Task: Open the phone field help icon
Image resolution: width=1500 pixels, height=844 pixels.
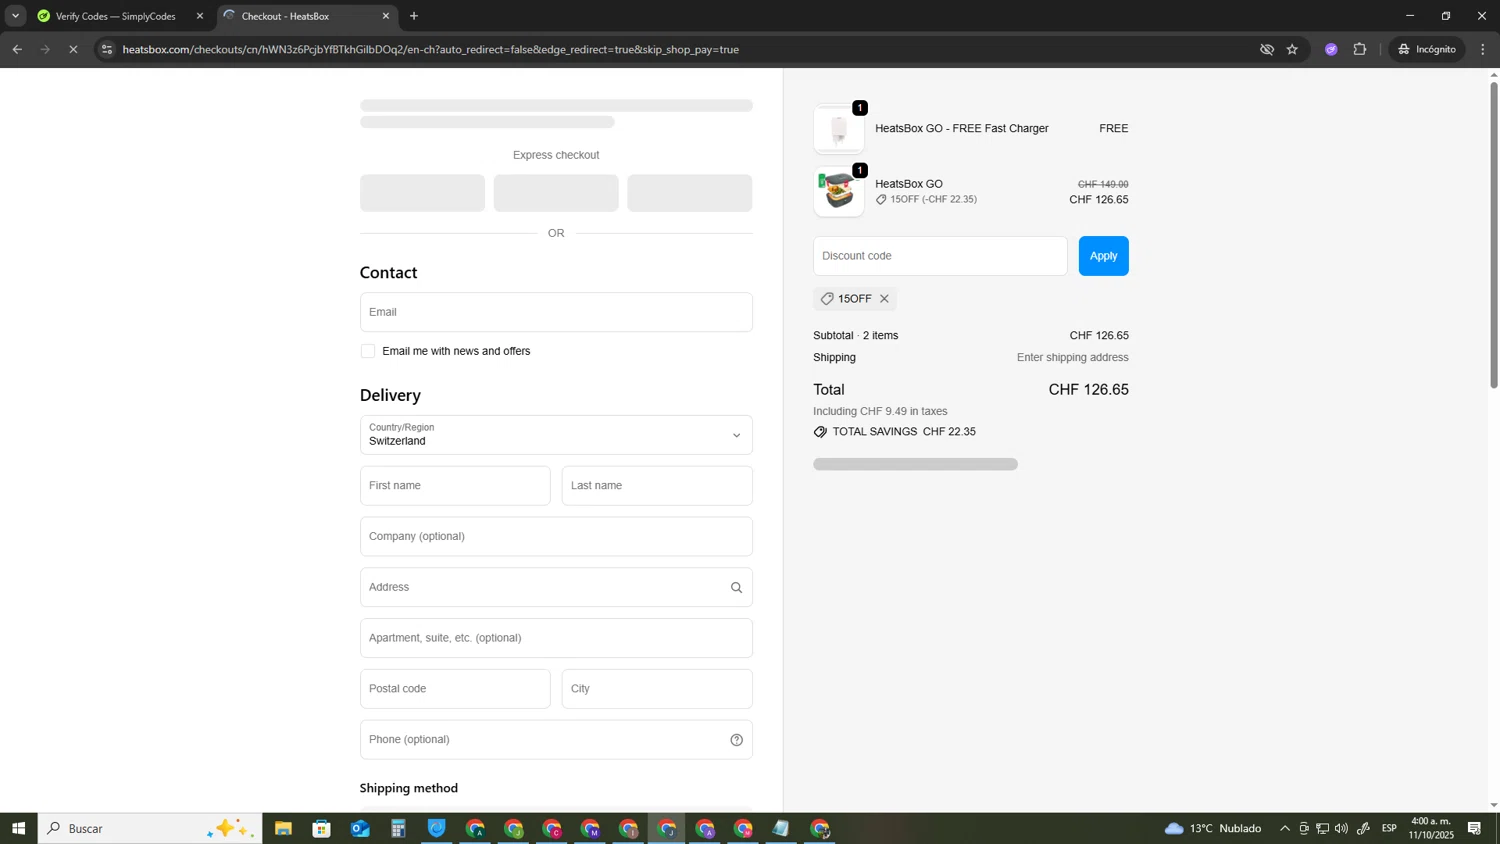Action: click(736, 740)
